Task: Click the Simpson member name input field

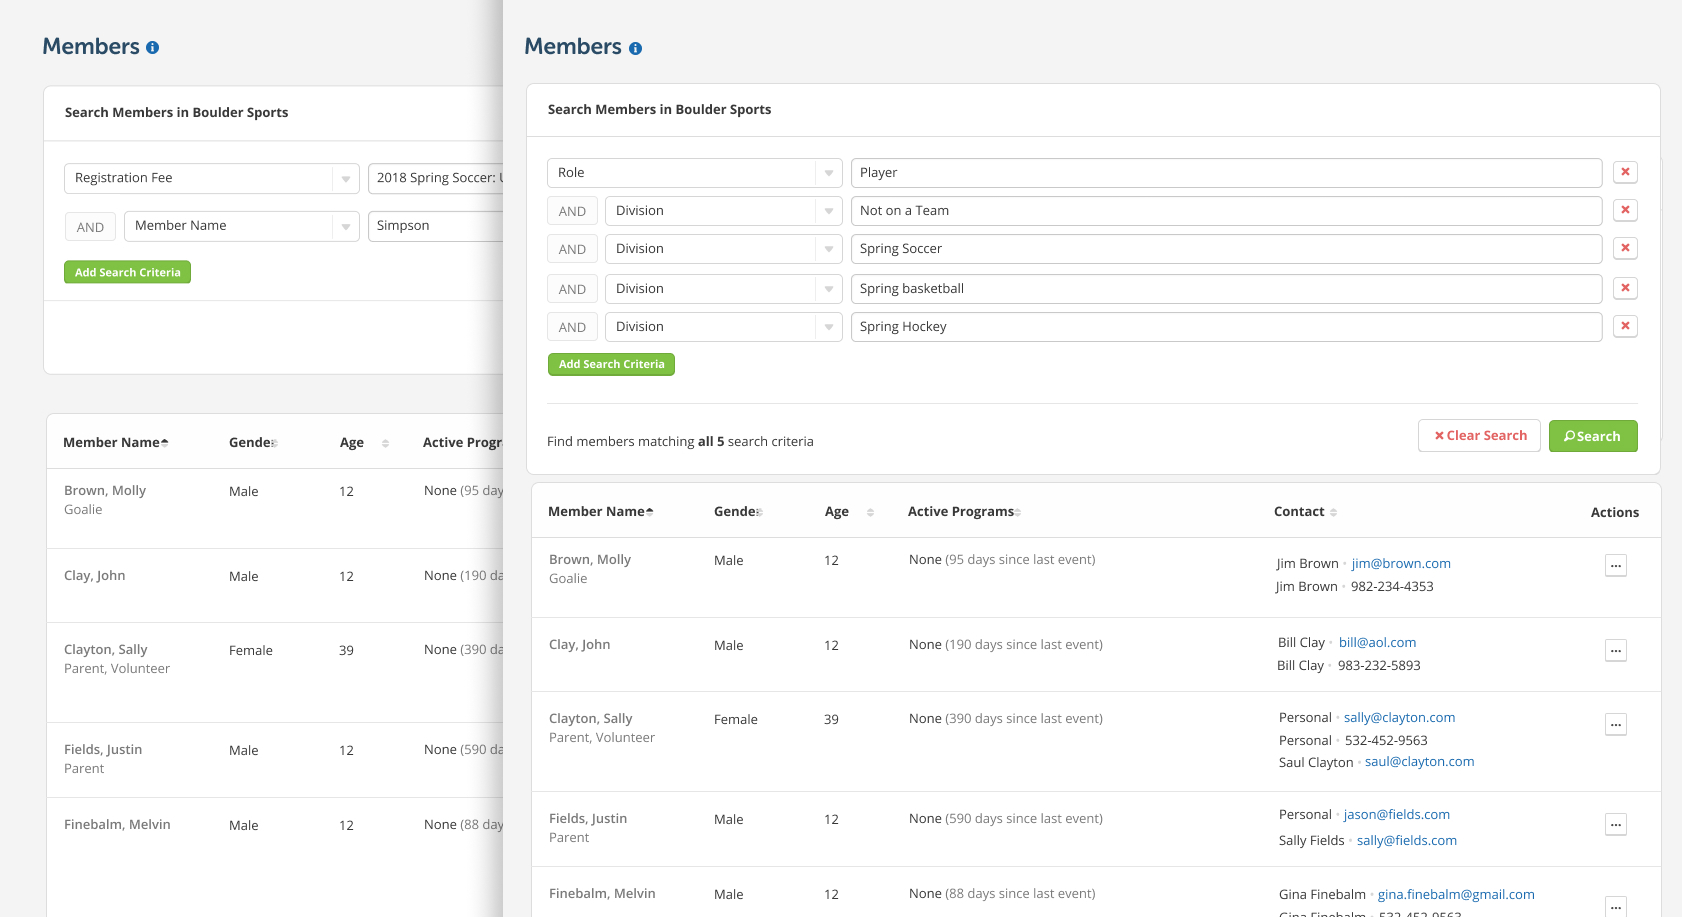Action: (x=436, y=226)
